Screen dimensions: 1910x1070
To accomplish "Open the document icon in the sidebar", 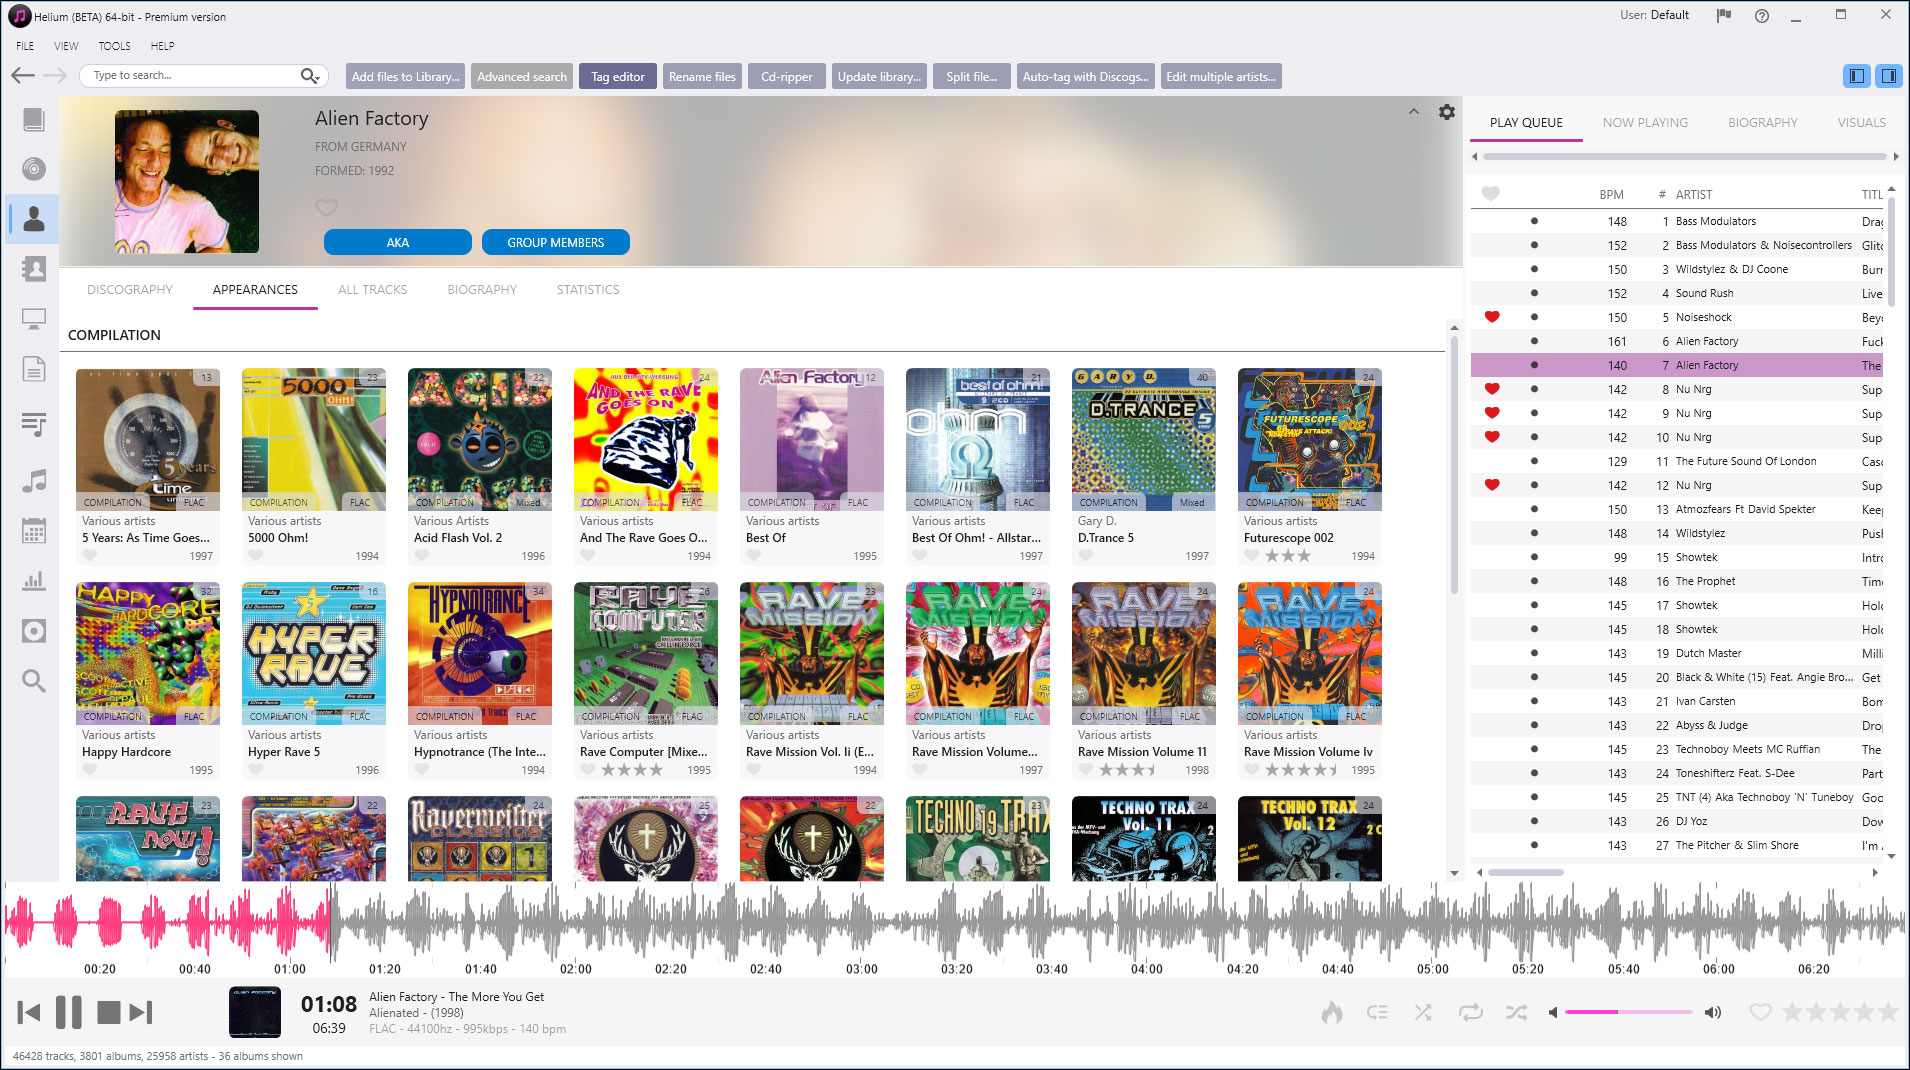I will pos(33,369).
